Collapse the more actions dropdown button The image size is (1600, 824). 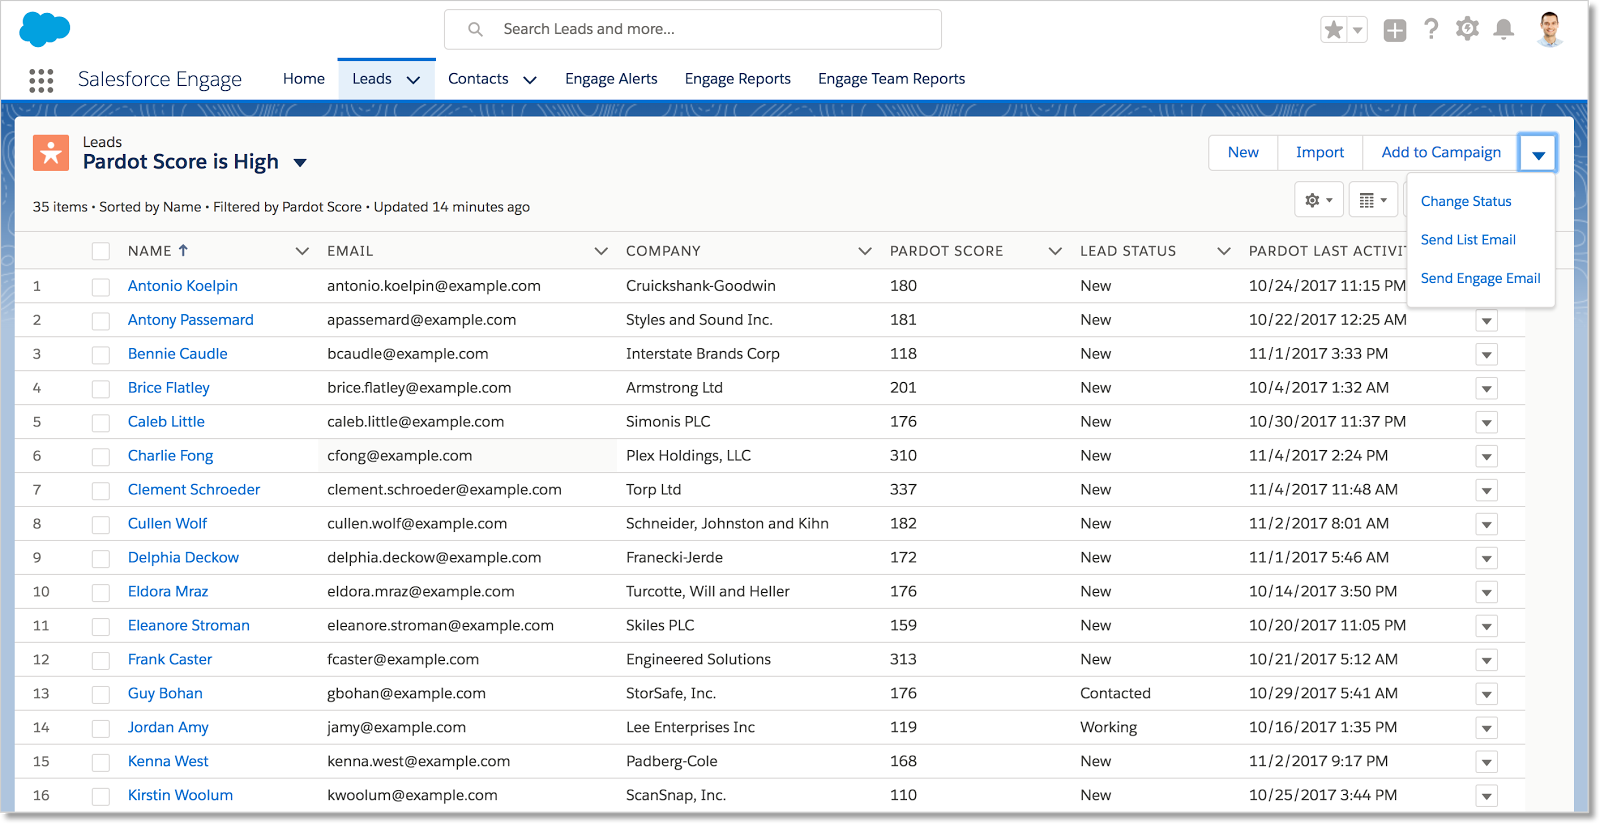click(1538, 153)
